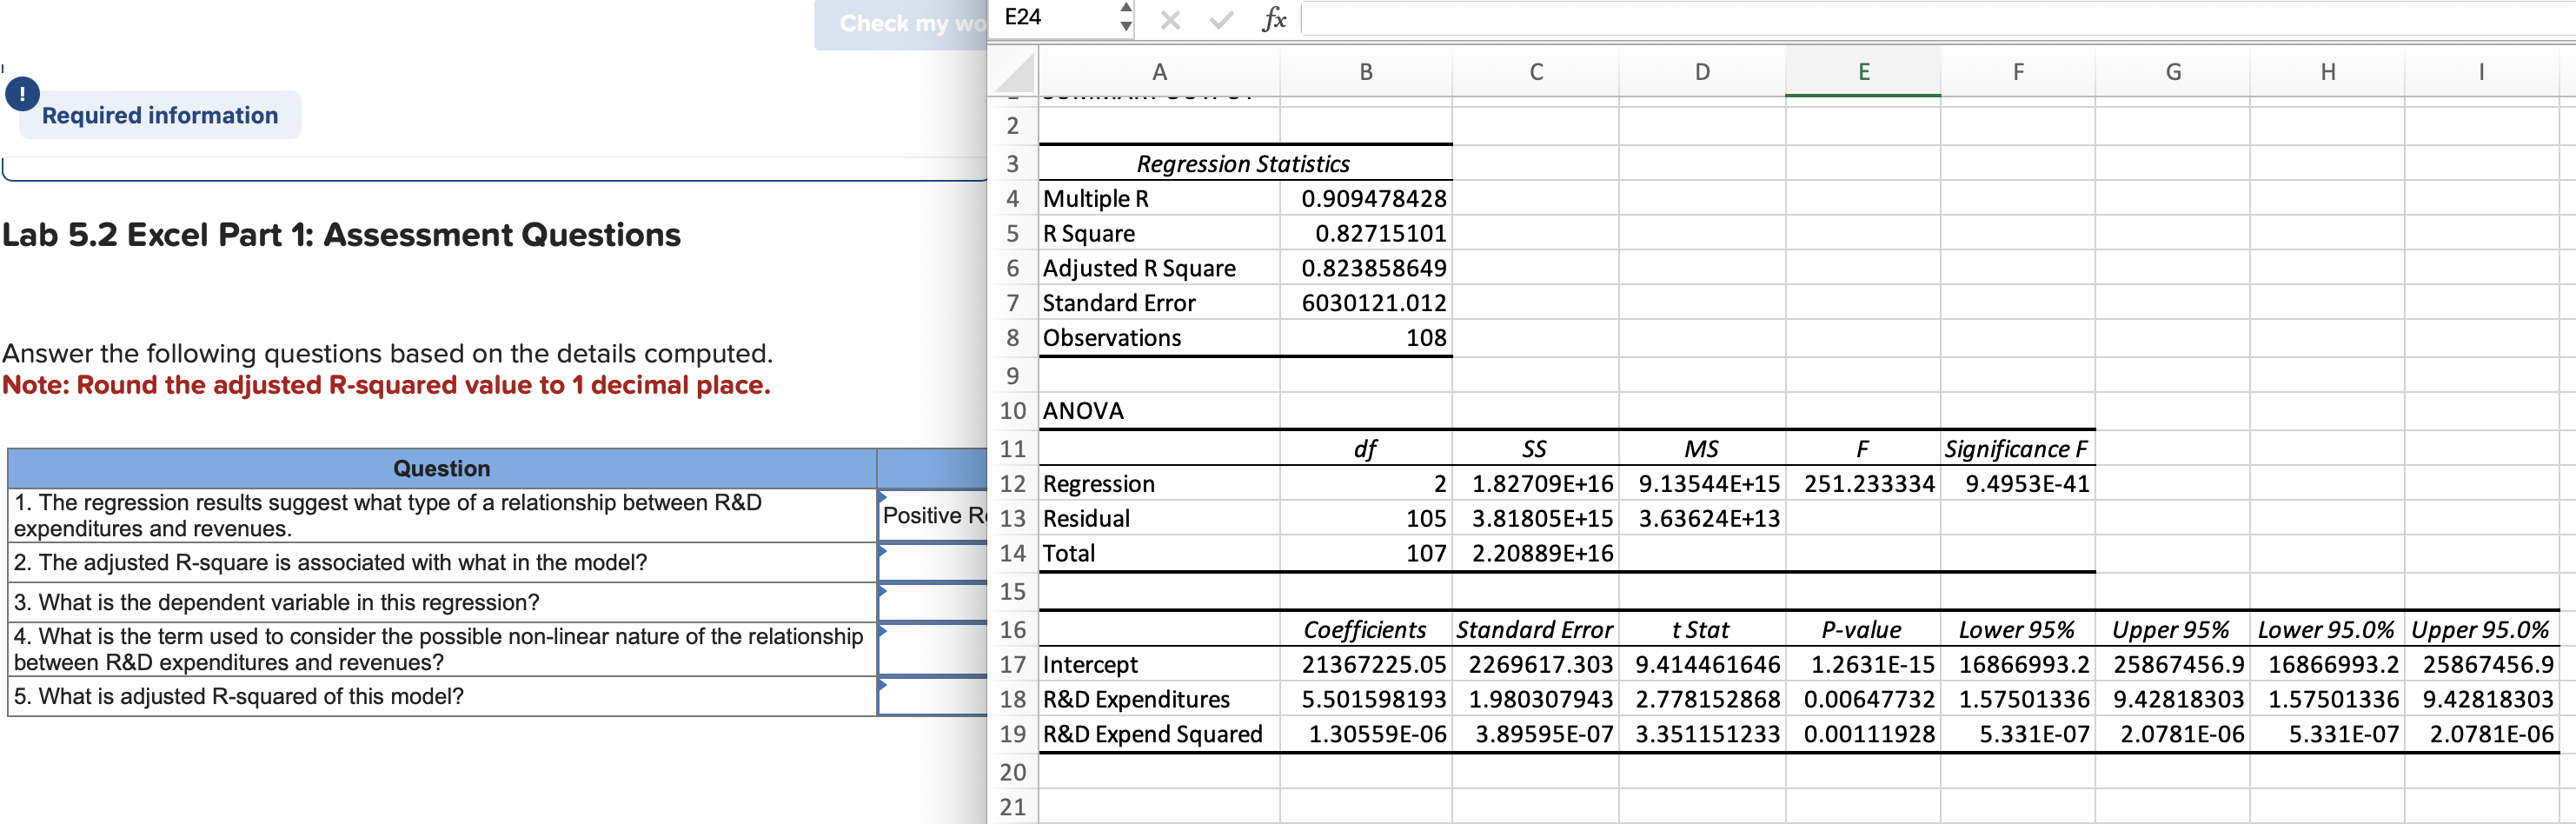2576x824 pixels.
Task: Select row header 12 in the spreadsheet
Action: (x=1013, y=483)
